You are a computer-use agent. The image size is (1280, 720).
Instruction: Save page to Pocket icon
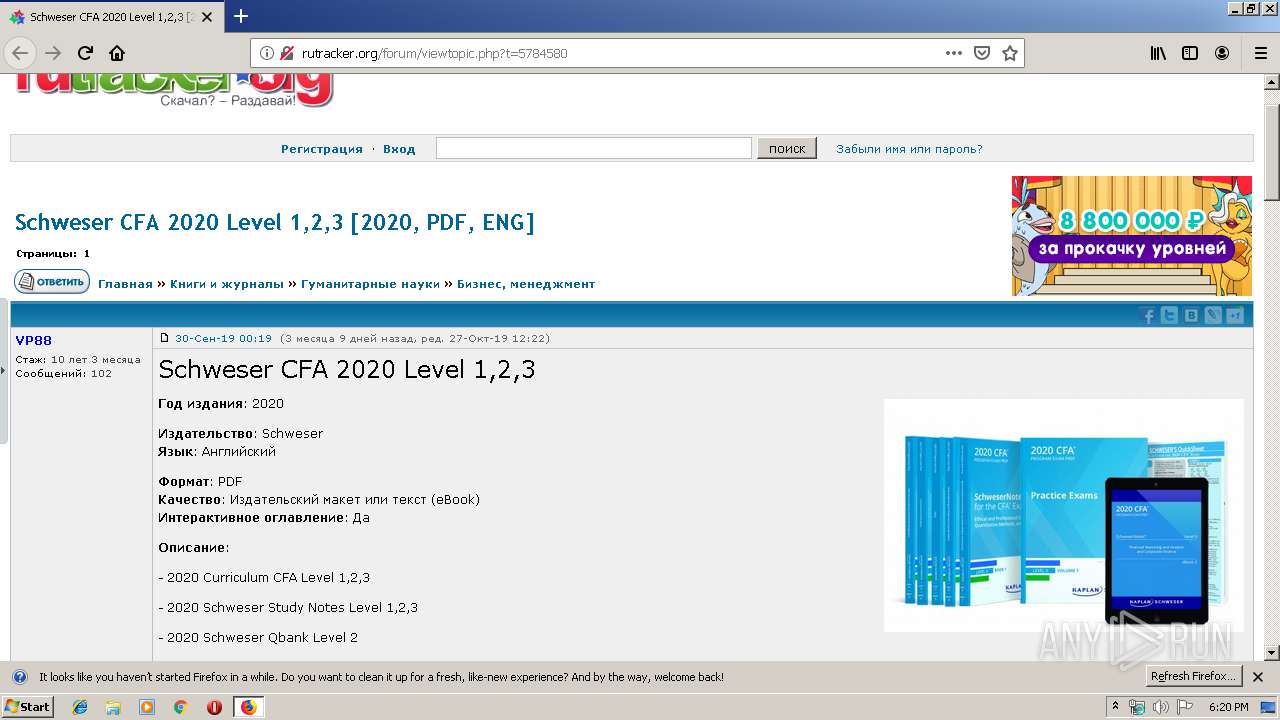click(982, 53)
